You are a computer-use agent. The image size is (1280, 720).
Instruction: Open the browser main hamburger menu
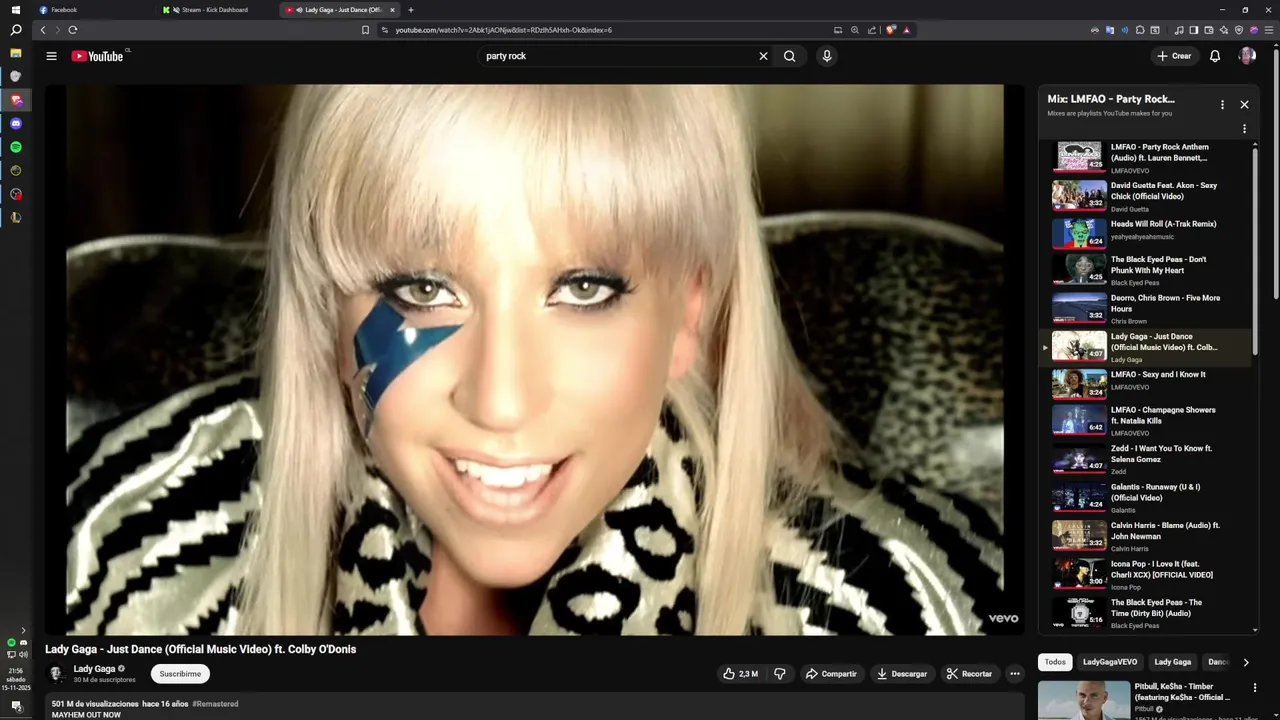(1269, 30)
